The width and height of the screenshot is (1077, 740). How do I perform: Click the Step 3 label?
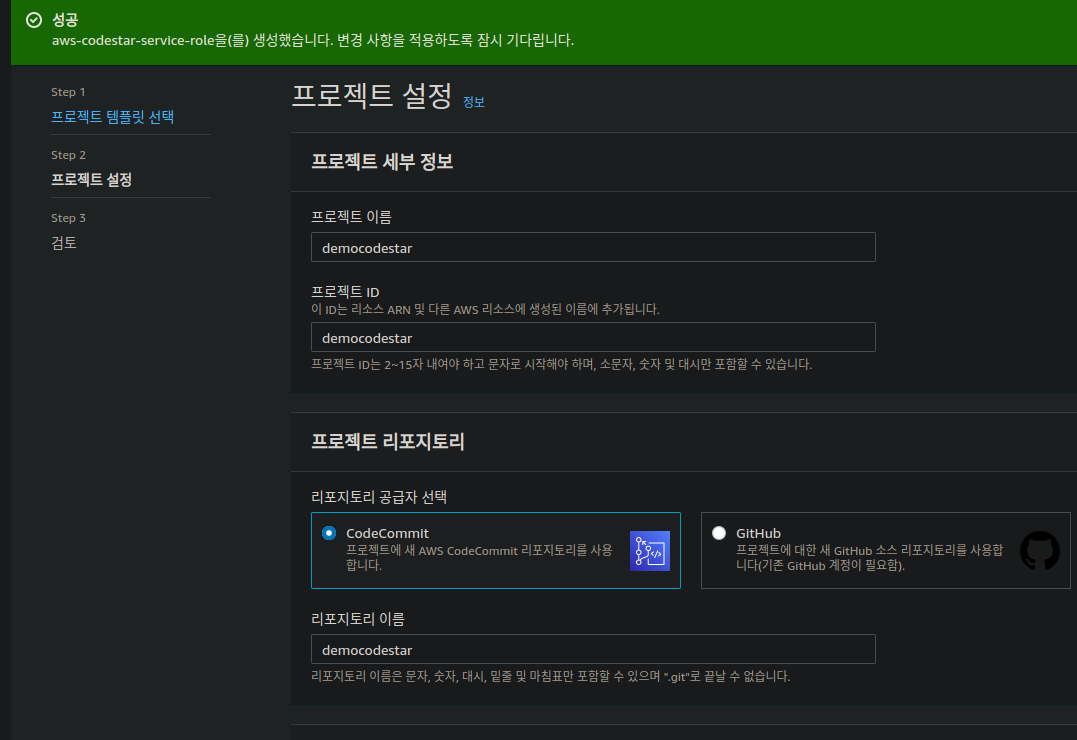point(68,218)
